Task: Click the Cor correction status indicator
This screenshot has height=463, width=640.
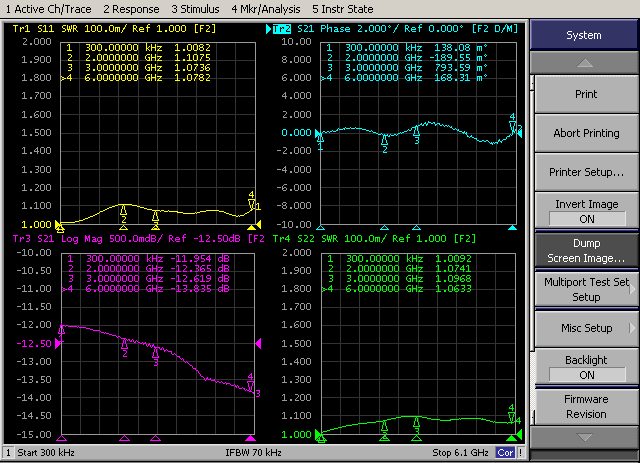Action: [505, 453]
